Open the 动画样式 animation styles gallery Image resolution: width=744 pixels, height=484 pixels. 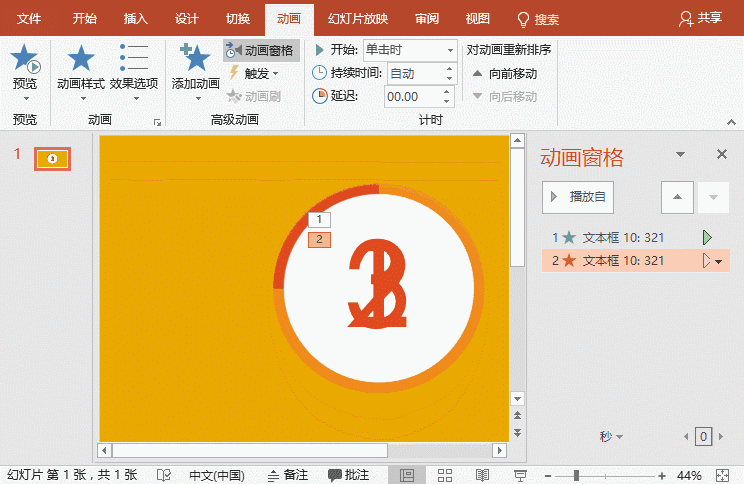click(x=80, y=68)
